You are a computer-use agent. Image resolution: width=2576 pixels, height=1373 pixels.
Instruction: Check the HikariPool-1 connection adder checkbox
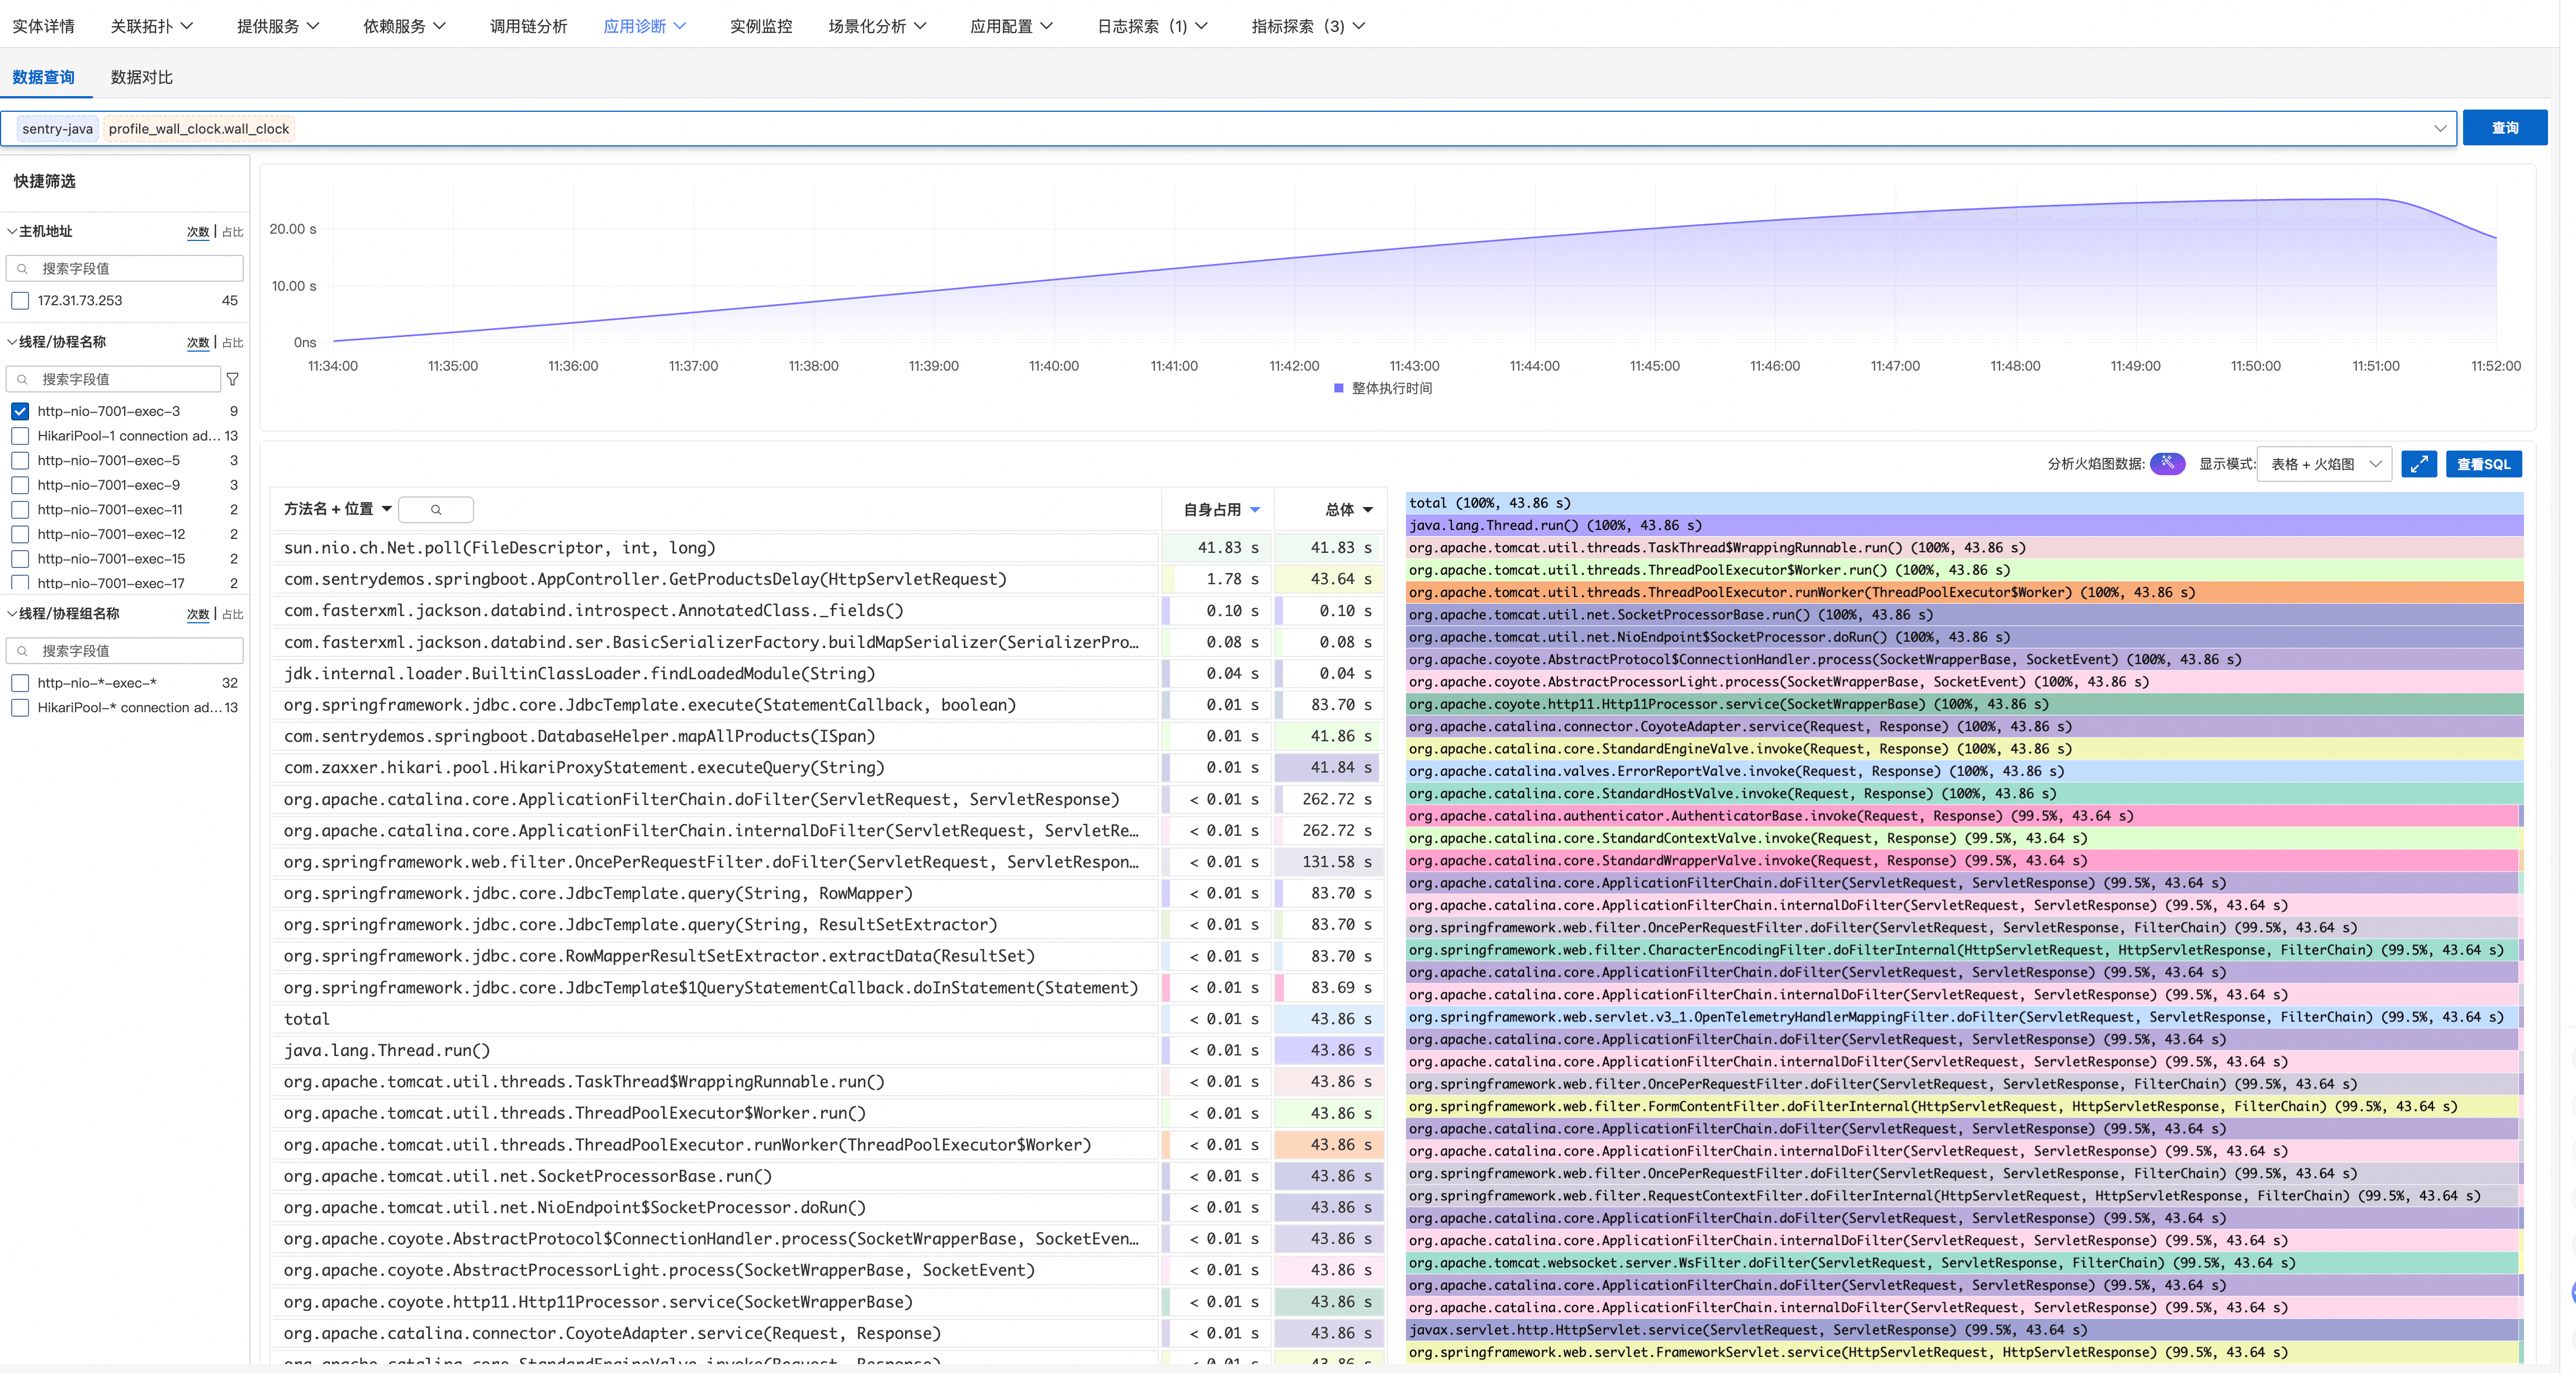click(20, 436)
